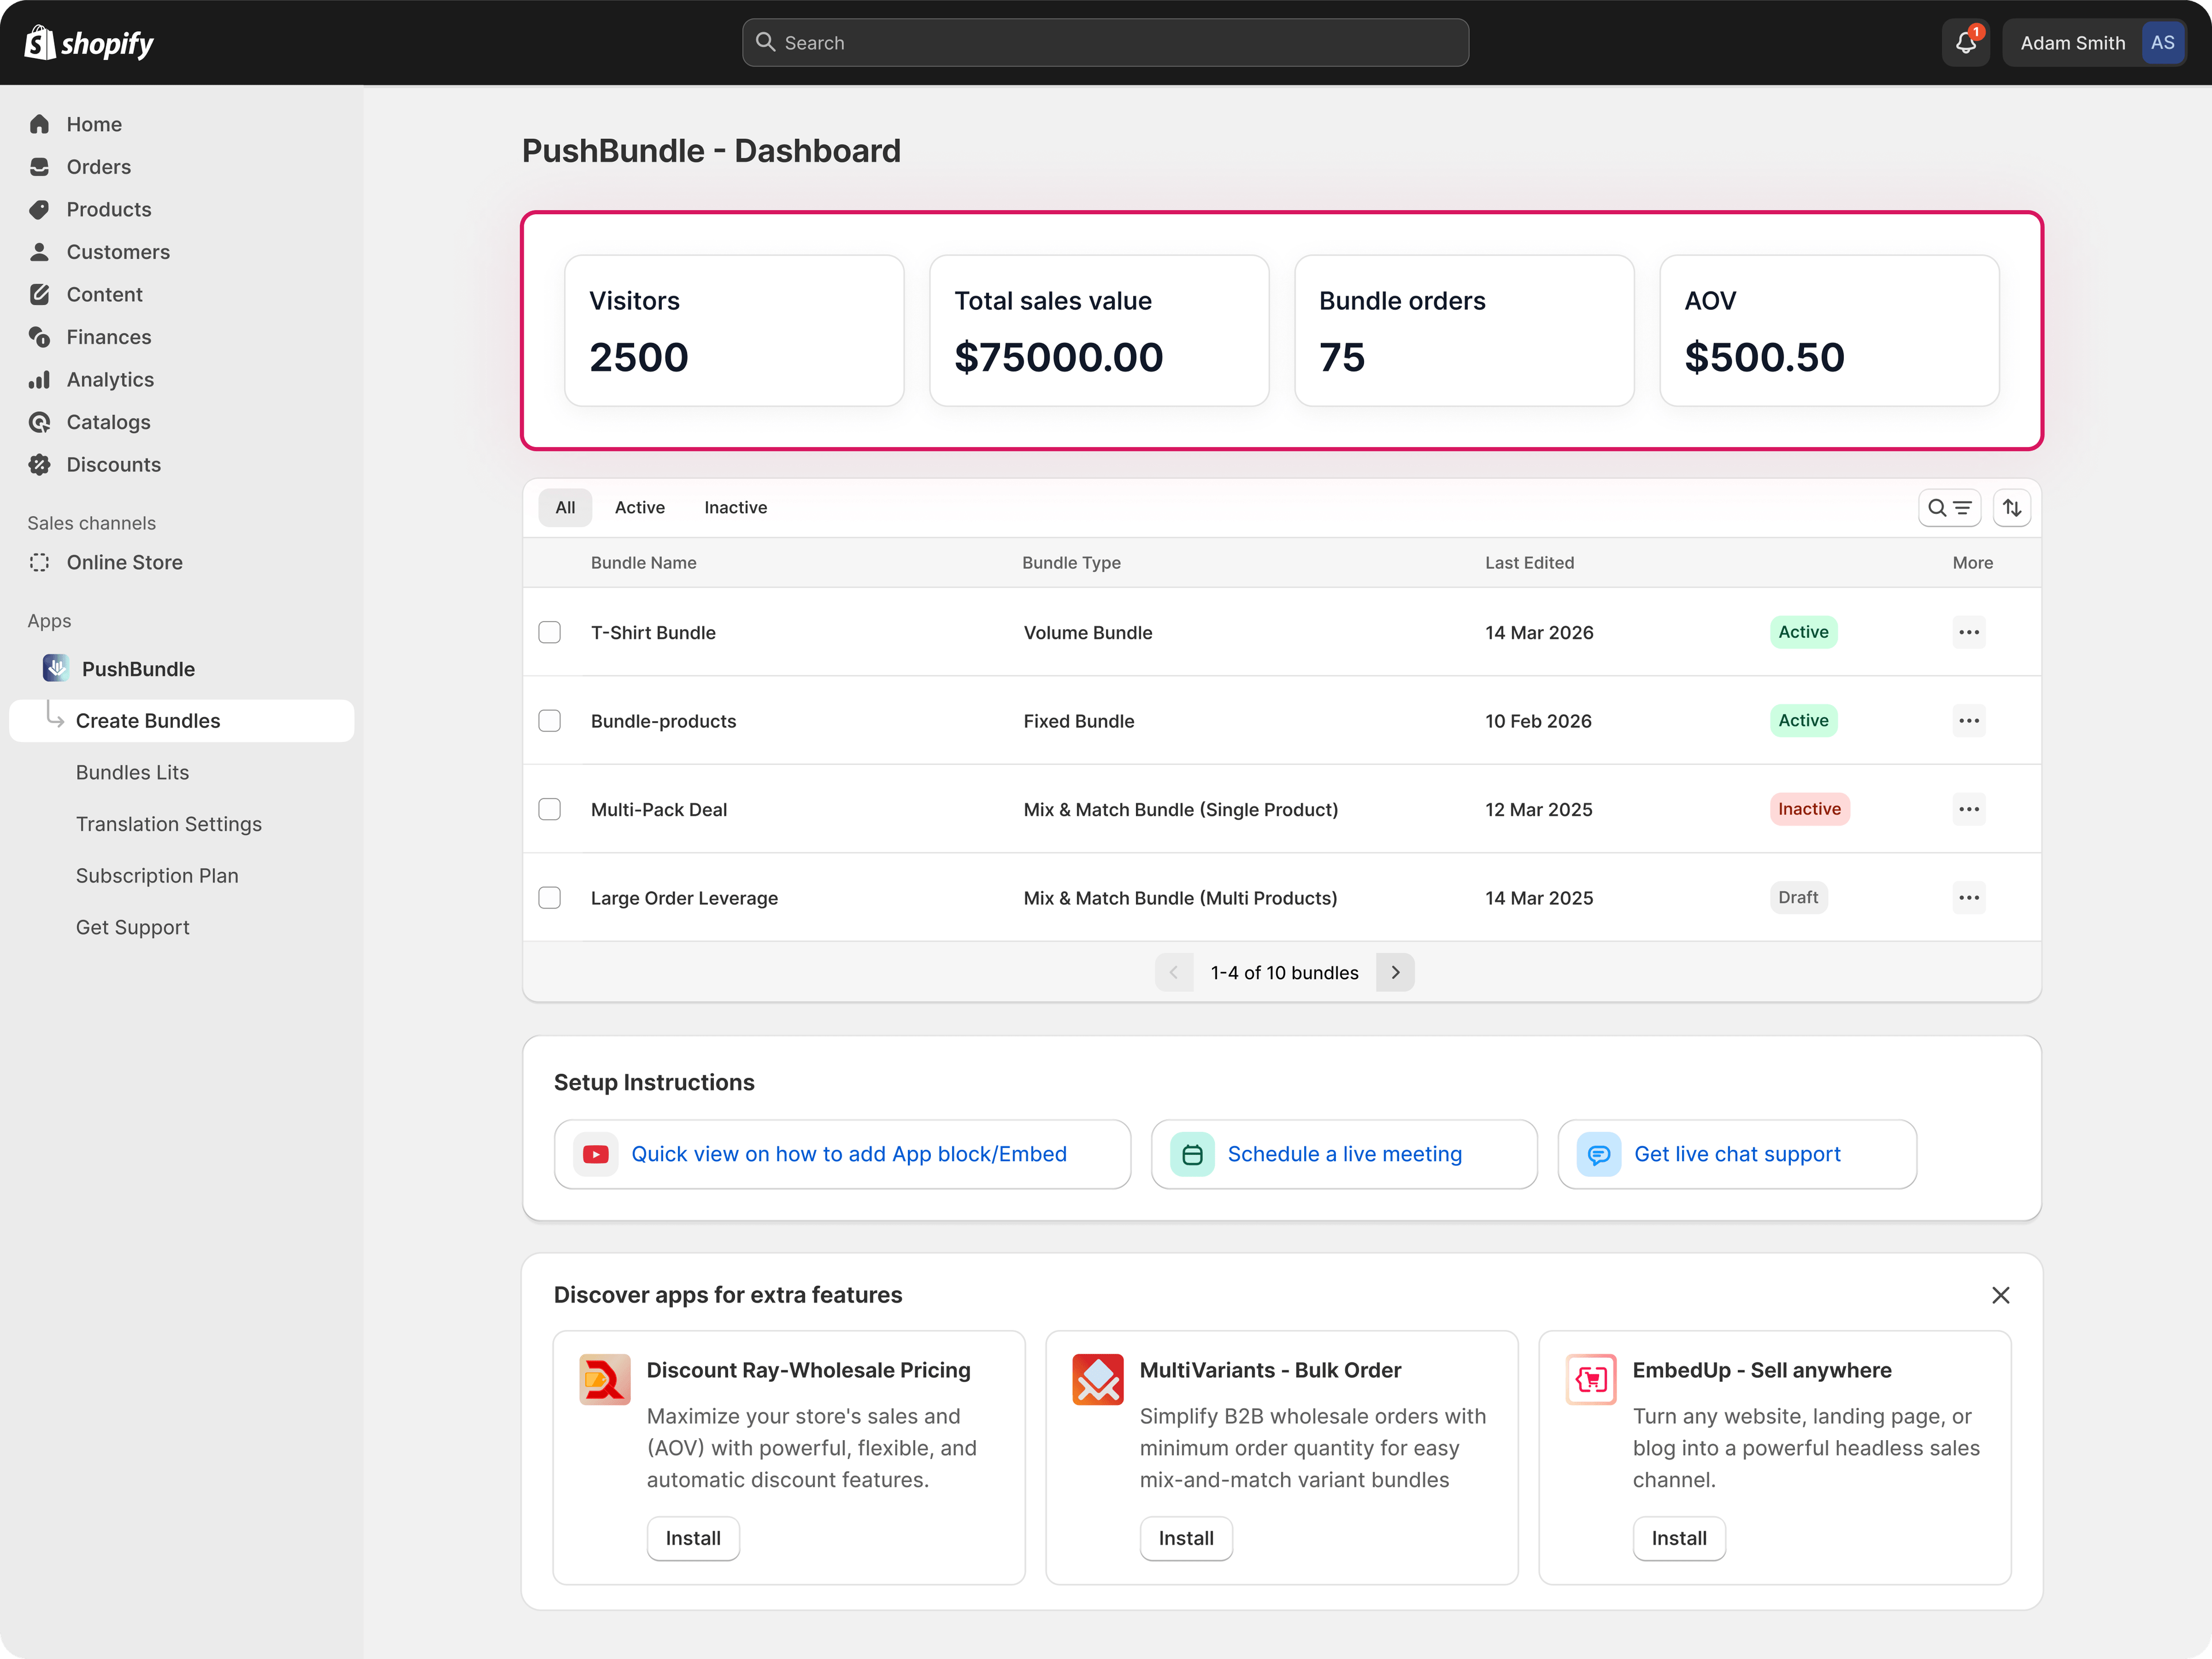This screenshot has width=2212, height=1659.
Task: Click the calendar meeting icon
Action: [x=1192, y=1154]
